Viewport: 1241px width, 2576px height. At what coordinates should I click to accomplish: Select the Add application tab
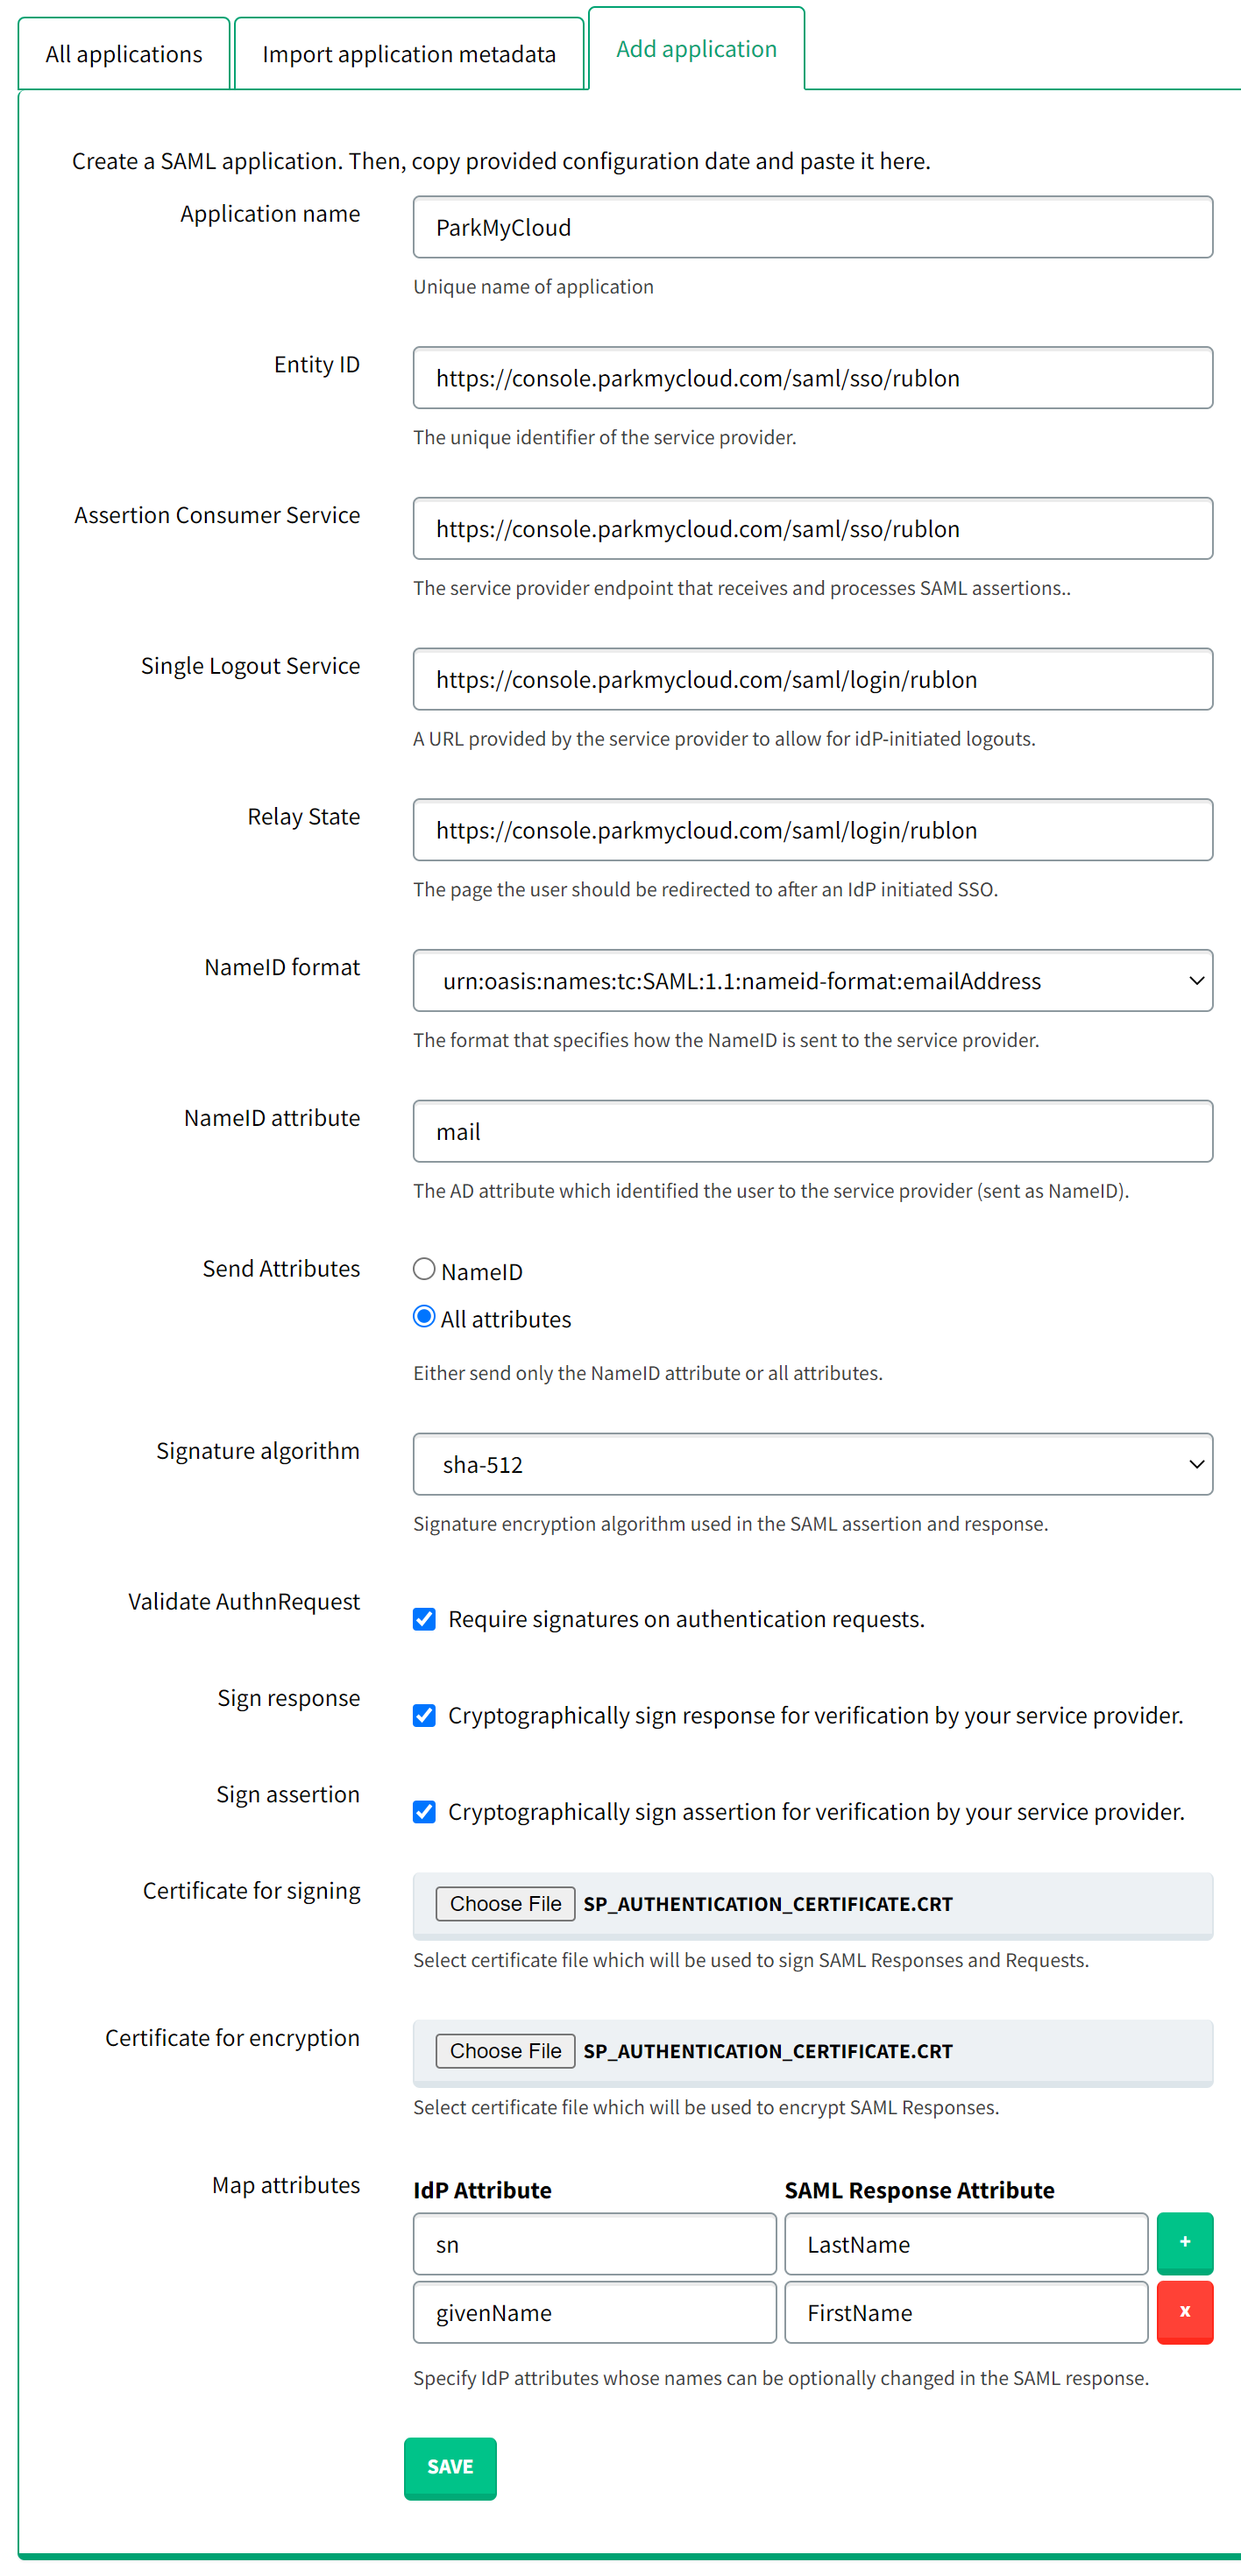696,49
